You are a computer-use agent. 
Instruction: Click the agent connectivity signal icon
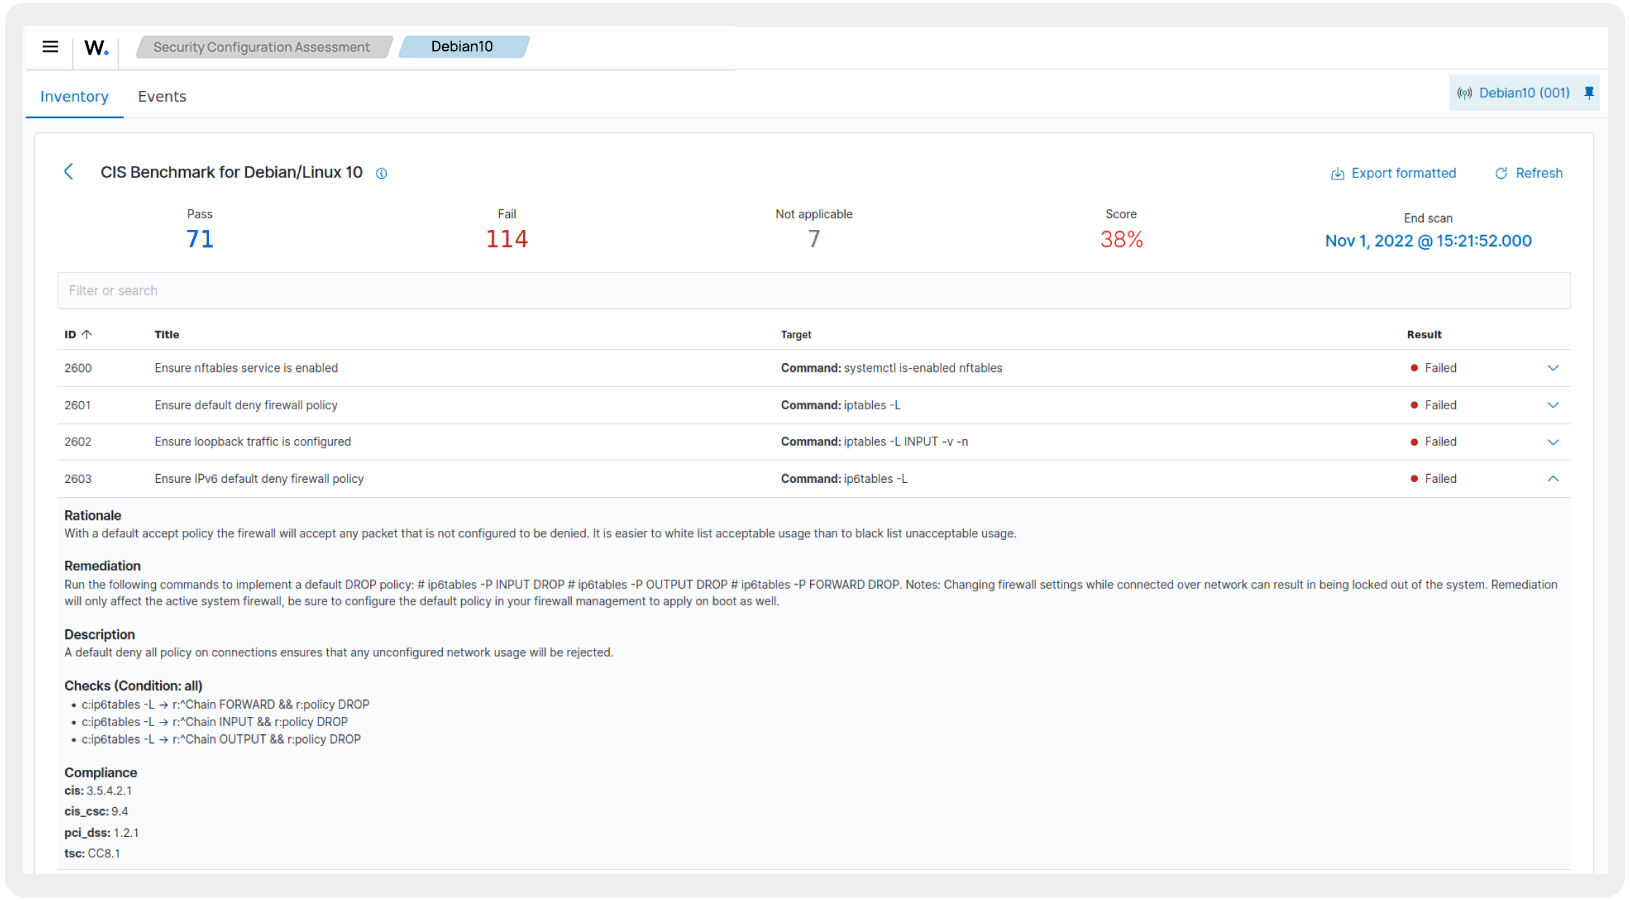coord(1465,92)
